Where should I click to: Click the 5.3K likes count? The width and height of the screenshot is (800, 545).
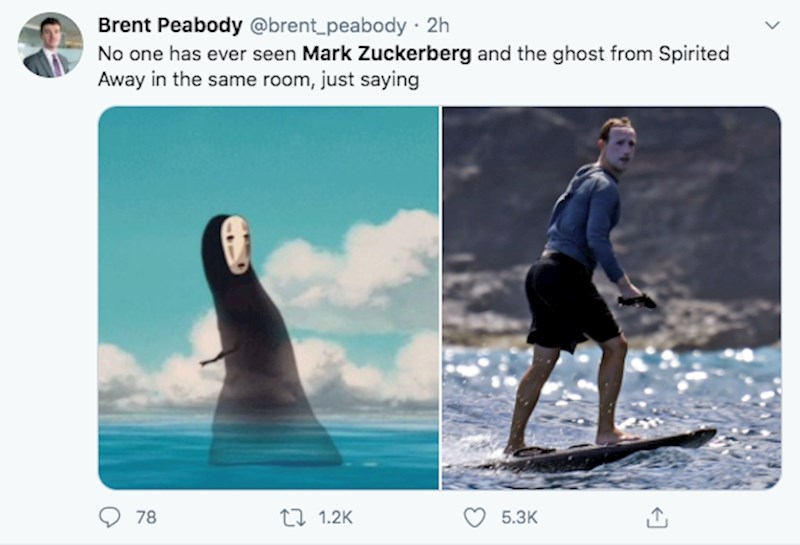click(x=518, y=517)
